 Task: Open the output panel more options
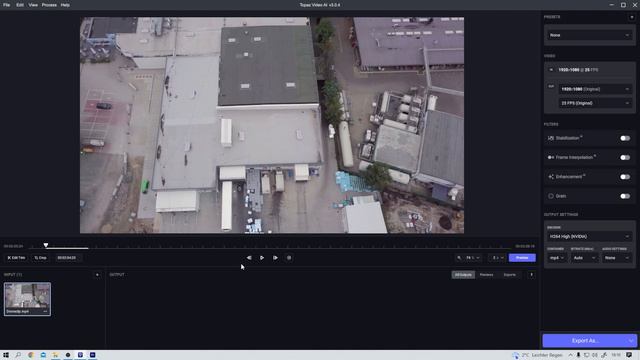(531, 275)
